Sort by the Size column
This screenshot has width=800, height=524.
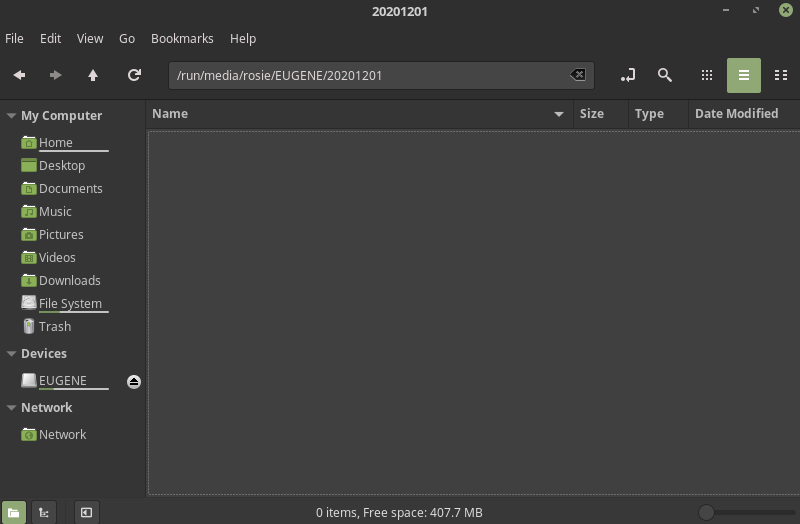[x=601, y=114]
